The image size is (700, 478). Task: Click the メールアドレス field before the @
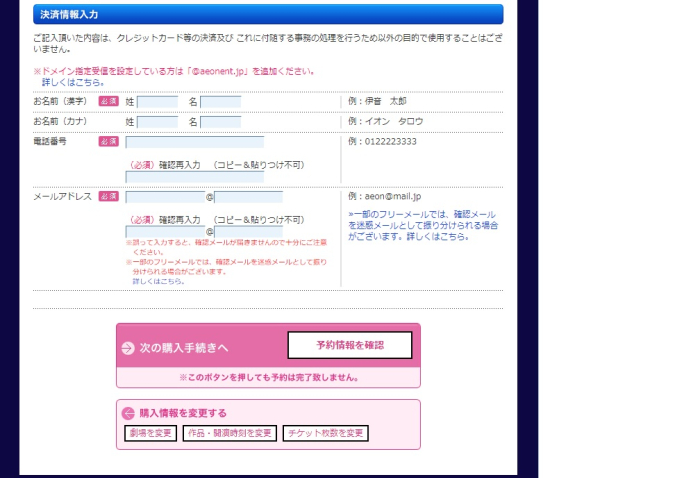(165, 197)
